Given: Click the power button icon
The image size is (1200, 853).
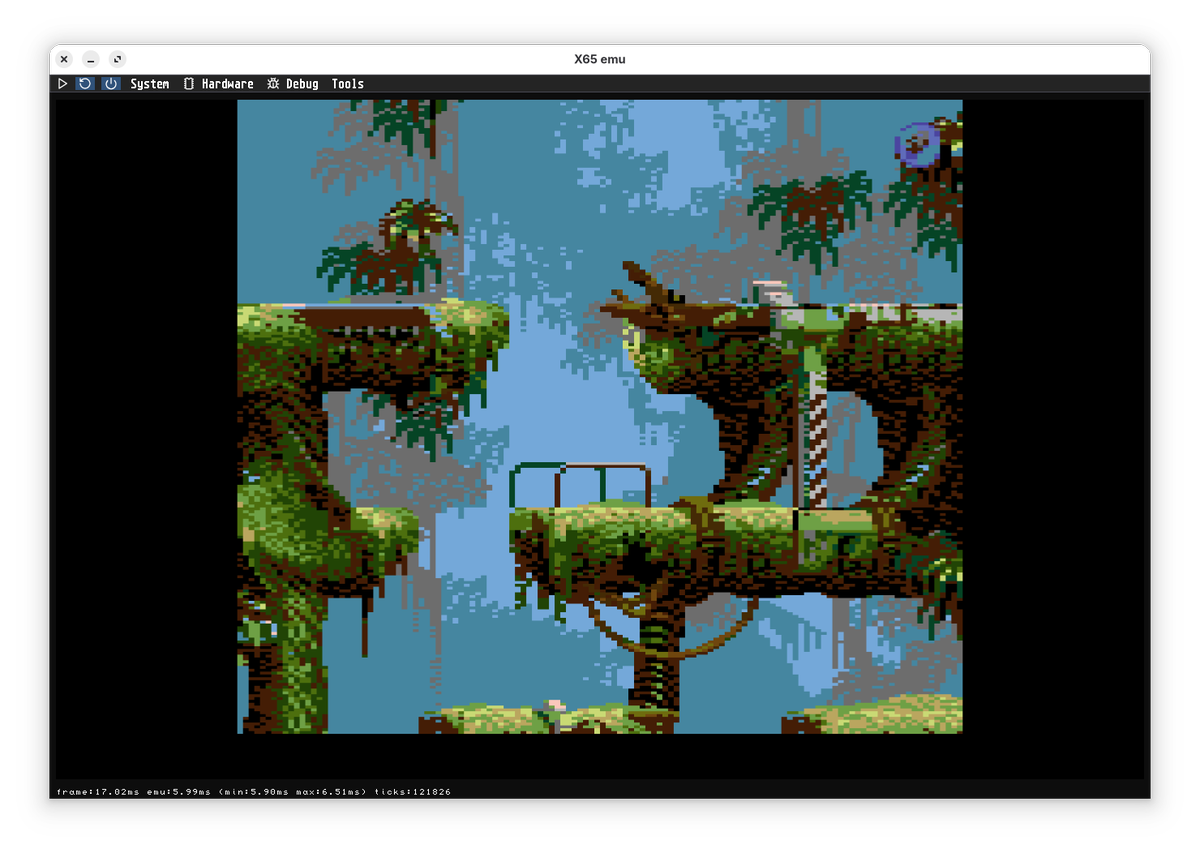Looking at the screenshot, I should tap(111, 84).
